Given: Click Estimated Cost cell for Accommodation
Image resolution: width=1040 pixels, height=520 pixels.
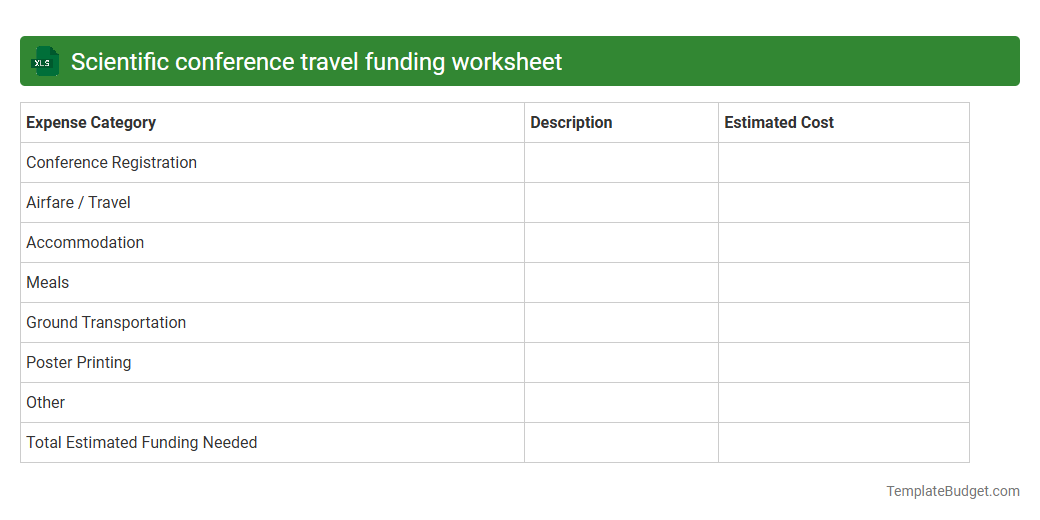Looking at the screenshot, I should pos(844,242).
